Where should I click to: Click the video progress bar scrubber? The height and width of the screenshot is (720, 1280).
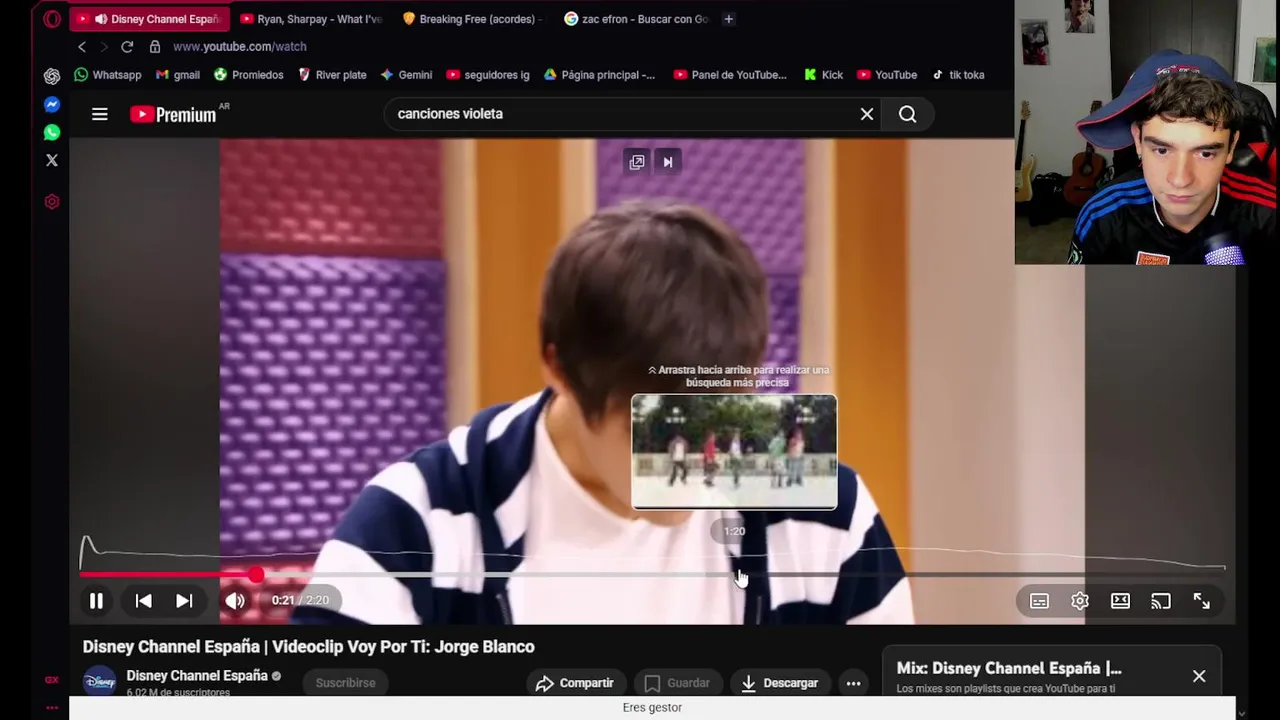point(257,575)
